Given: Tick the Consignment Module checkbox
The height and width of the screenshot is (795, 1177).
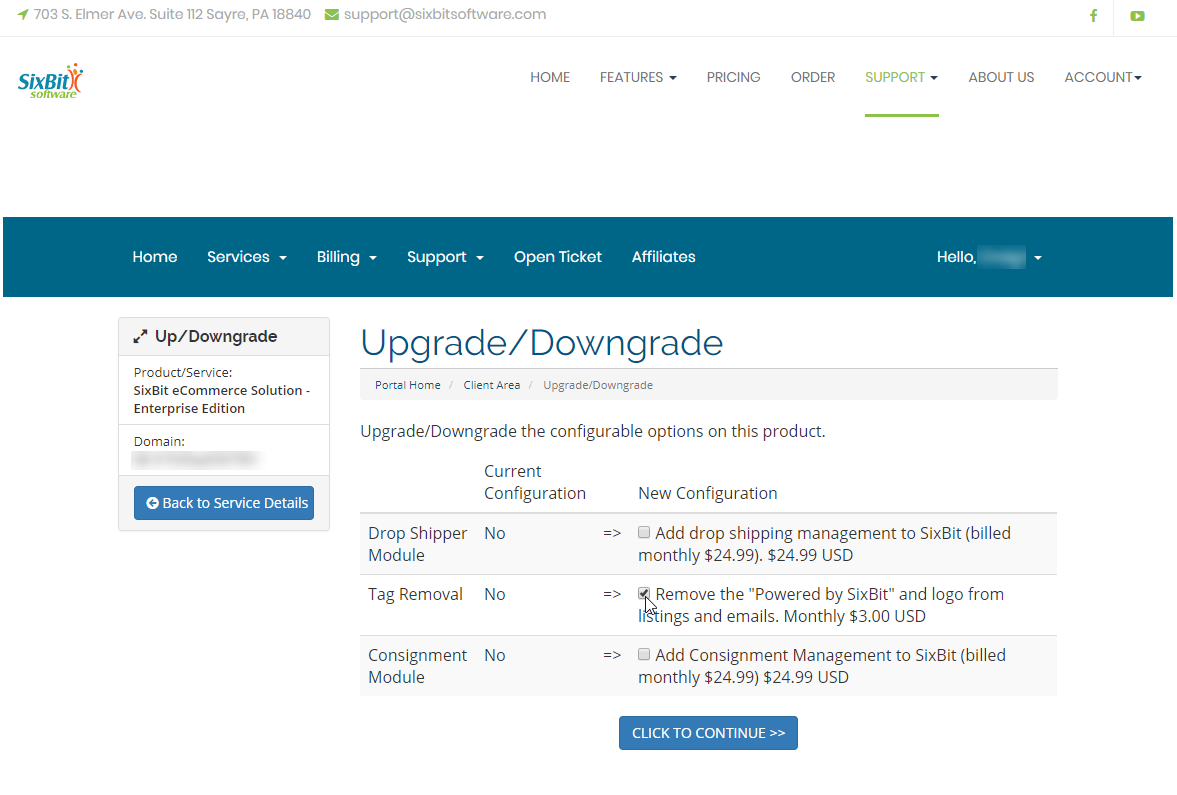Looking at the screenshot, I should click(644, 655).
